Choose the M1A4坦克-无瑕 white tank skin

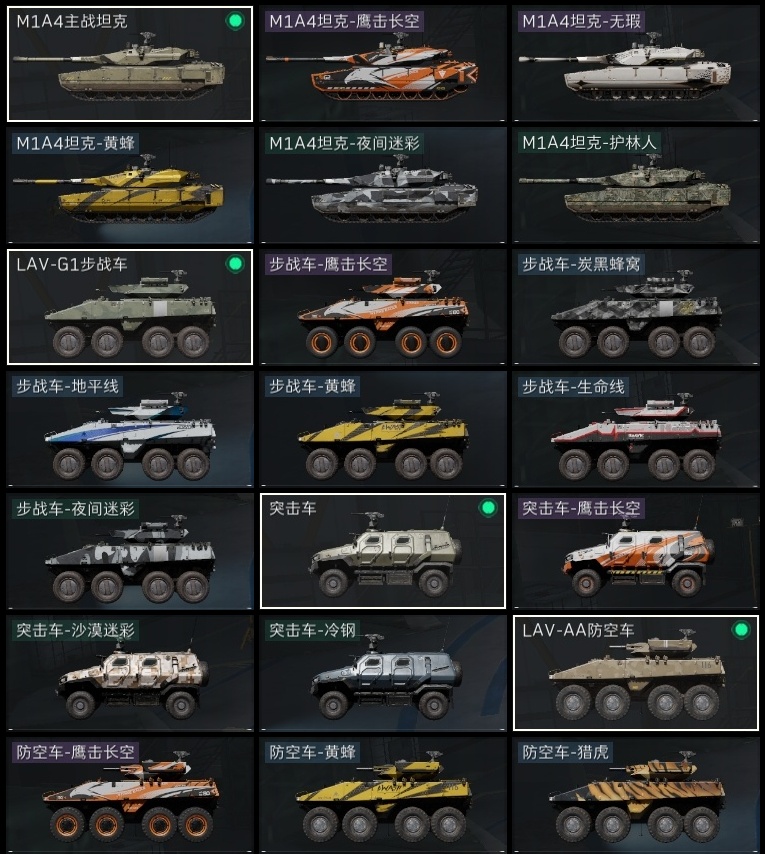tap(636, 64)
